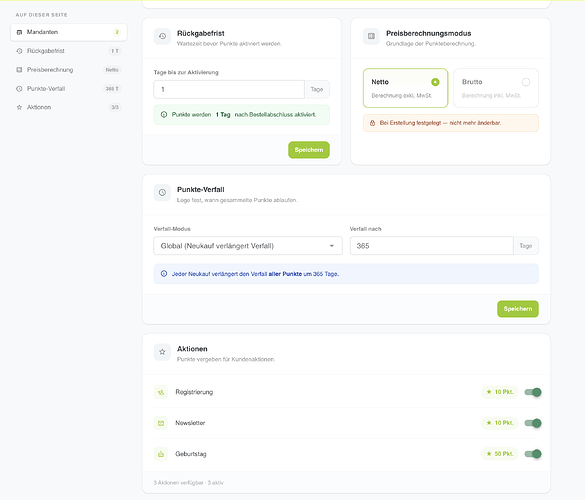Disable the Newsletter action switch
This screenshot has width=585, height=500.
[533, 423]
